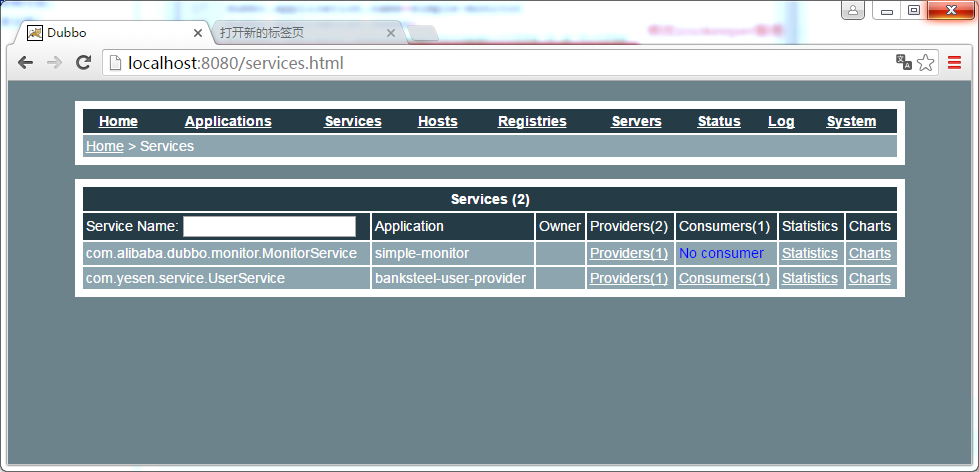Open Status in the navigation bar
Viewport: 979px width, 472px height.
[719, 121]
